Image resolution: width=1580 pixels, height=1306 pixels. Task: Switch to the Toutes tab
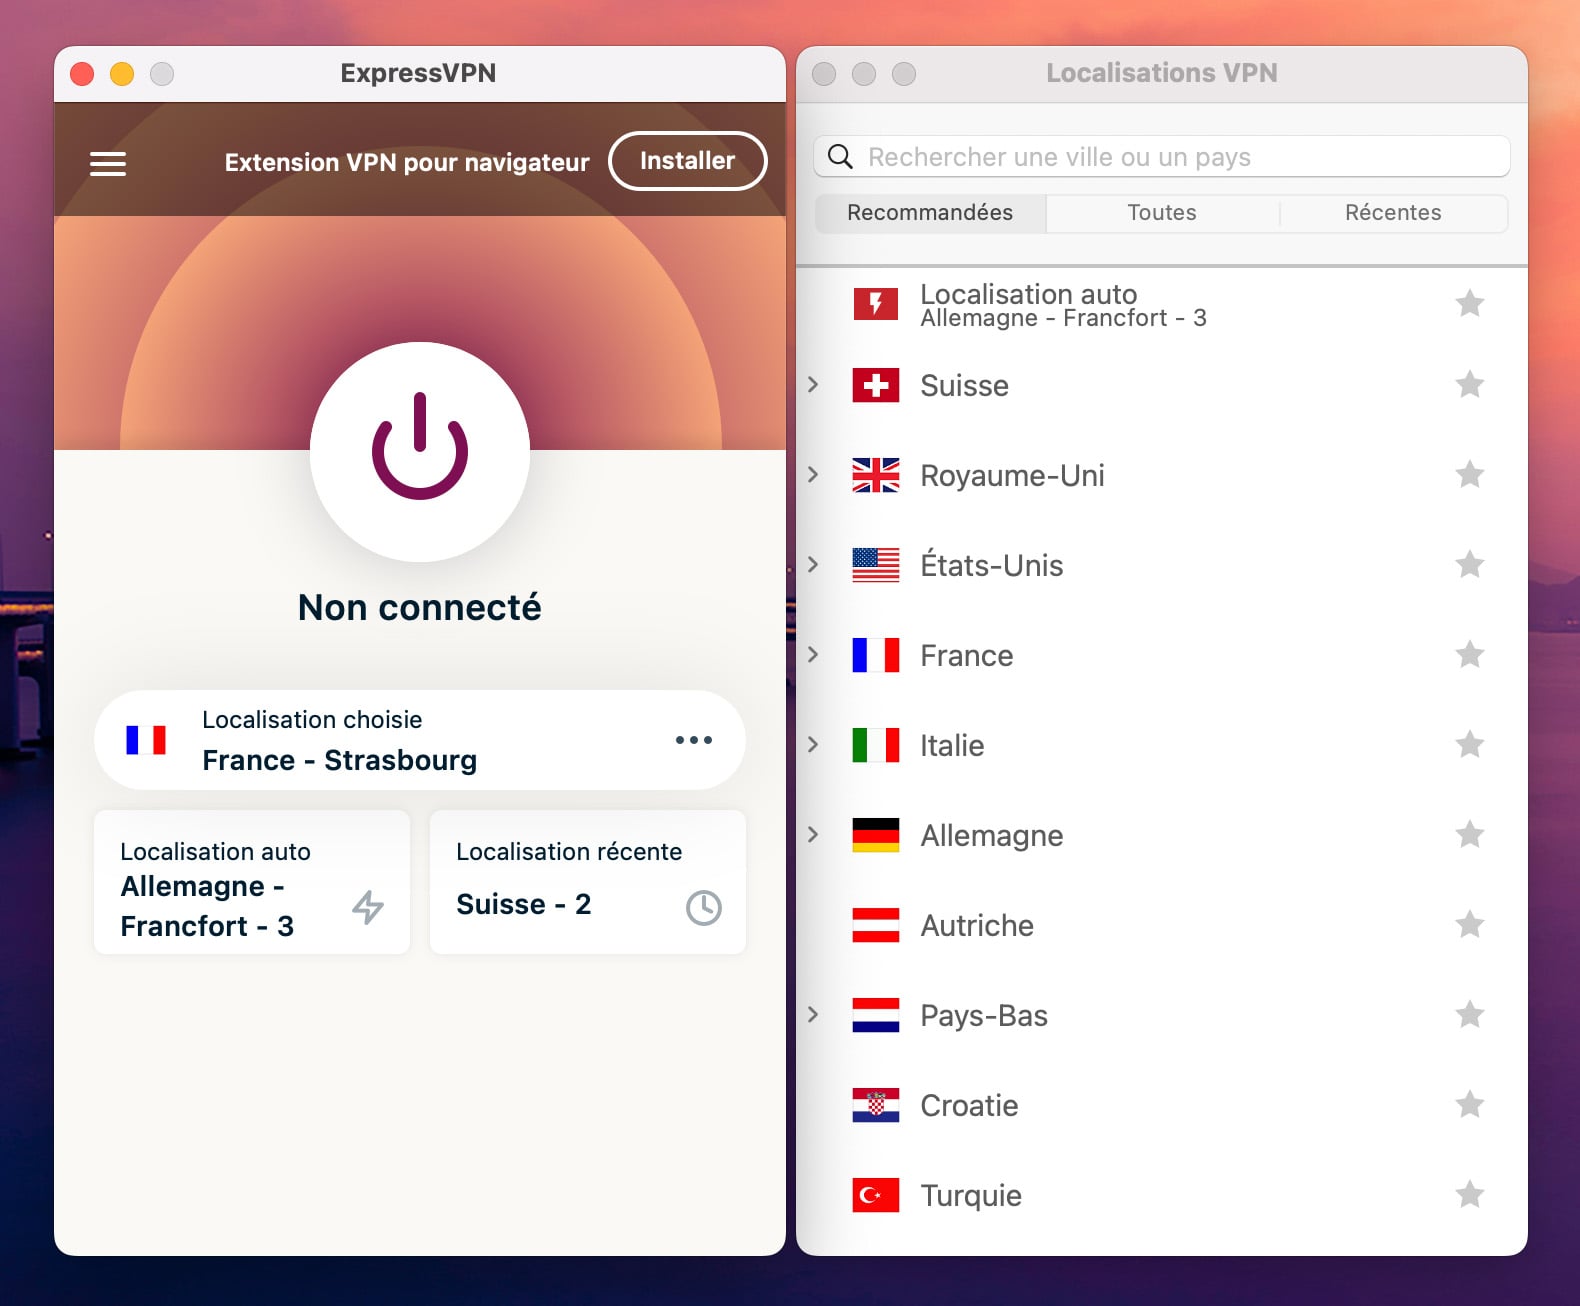1162,213
